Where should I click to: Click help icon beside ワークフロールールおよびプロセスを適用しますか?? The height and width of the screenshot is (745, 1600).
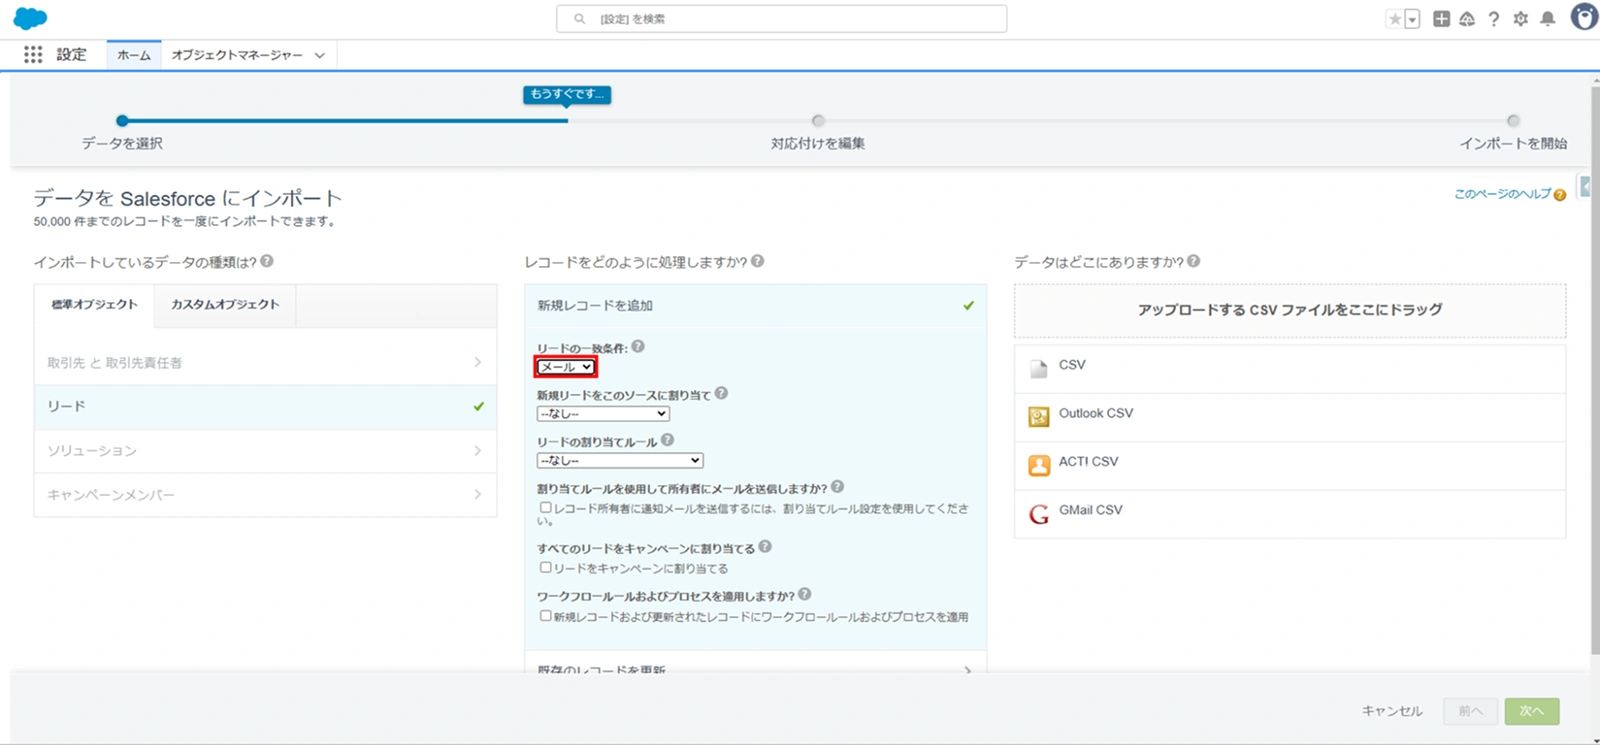pyautogui.click(x=805, y=594)
